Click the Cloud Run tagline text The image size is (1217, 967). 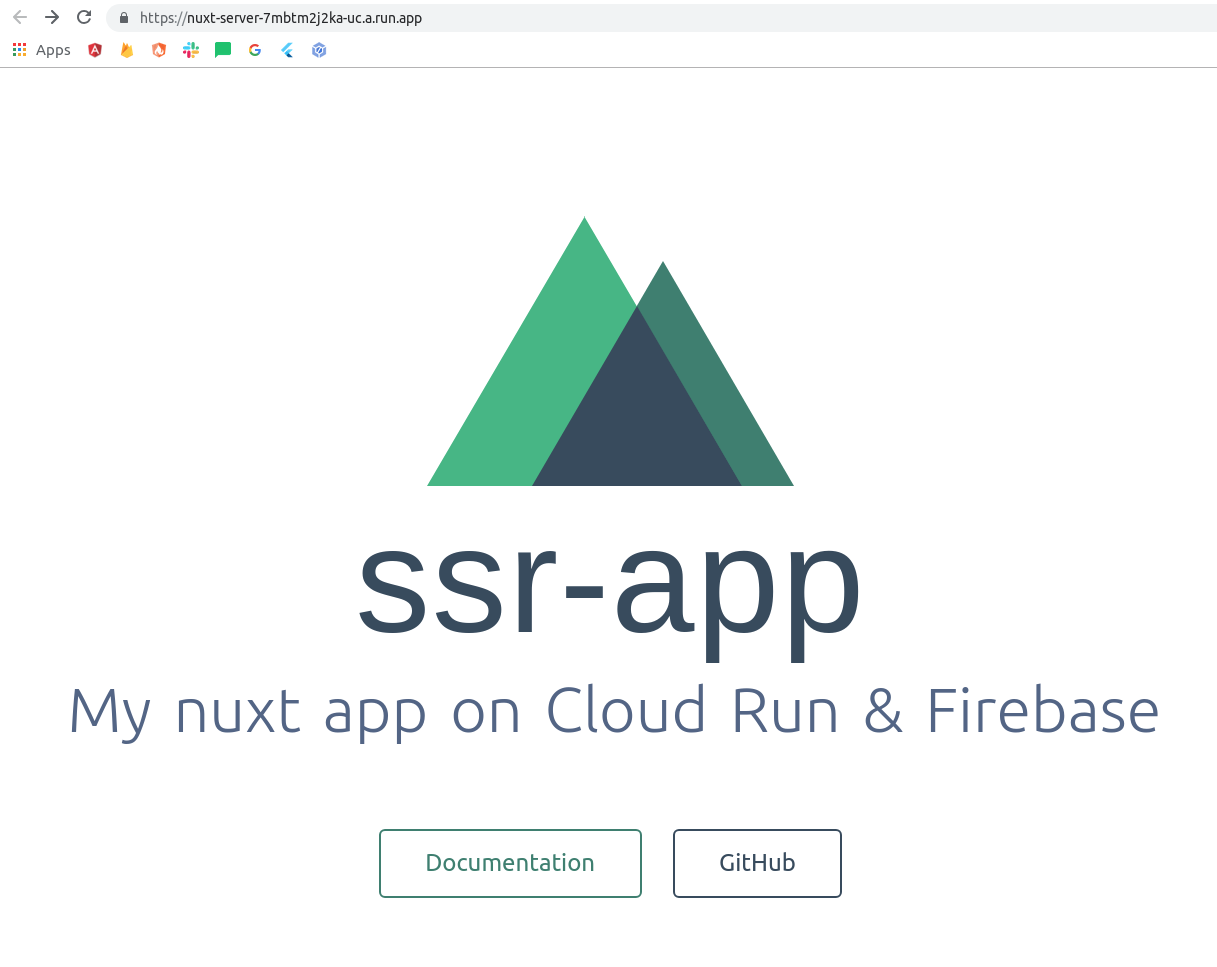tap(611, 710)
